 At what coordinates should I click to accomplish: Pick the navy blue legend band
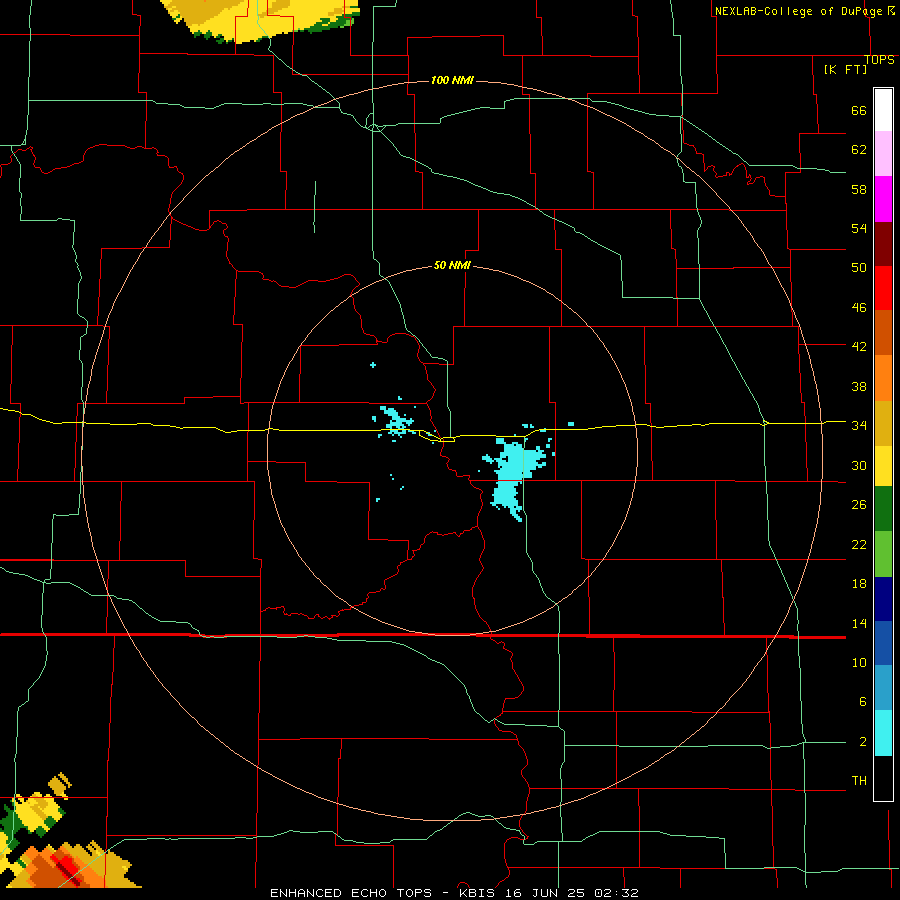tap(883, 599)
